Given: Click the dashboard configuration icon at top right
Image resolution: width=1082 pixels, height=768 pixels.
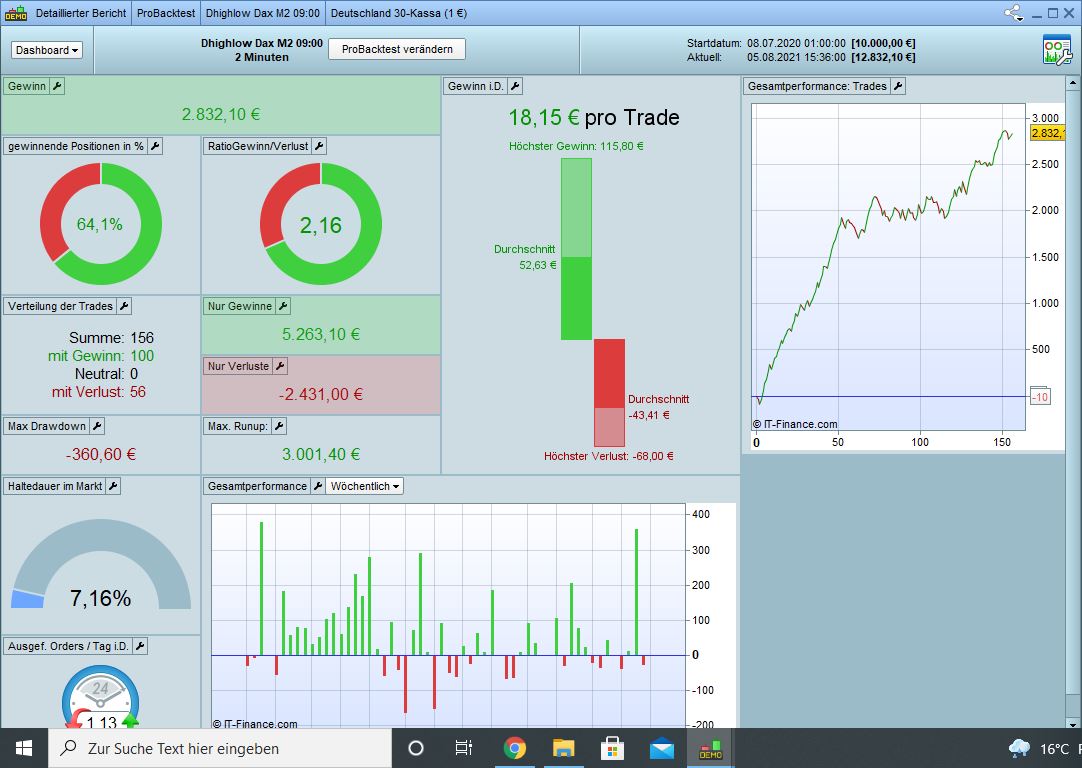Looking at the screenshot, I should (x=1056, y=50).
